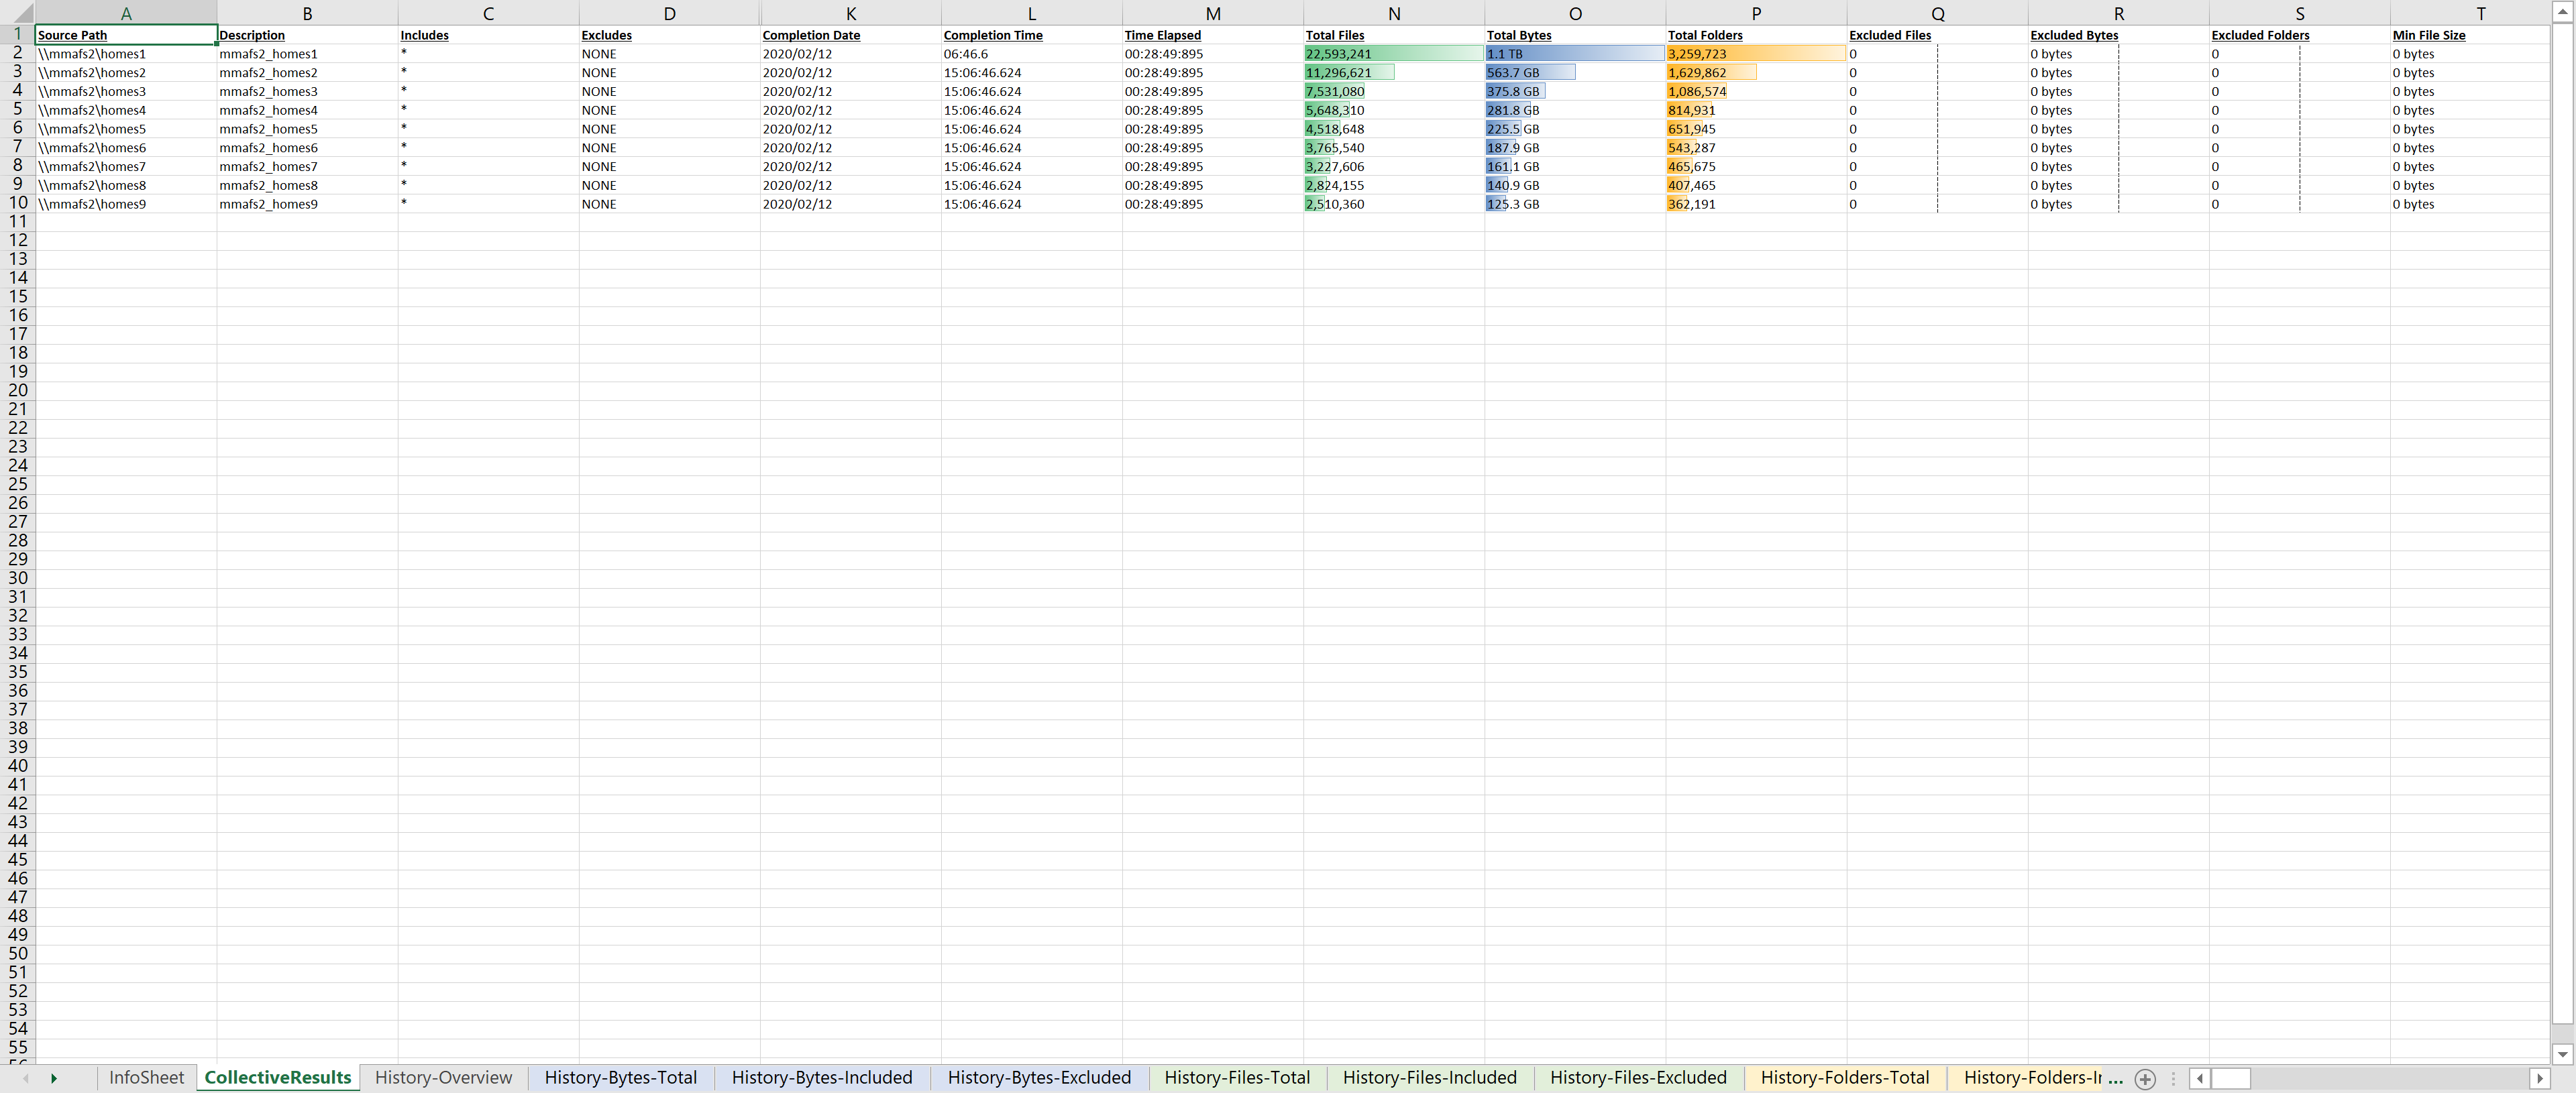Viewport: 2576px width, 1093px height.
Task: Select the Excluded Bytes header cell
Action: tap(2118, 35)
